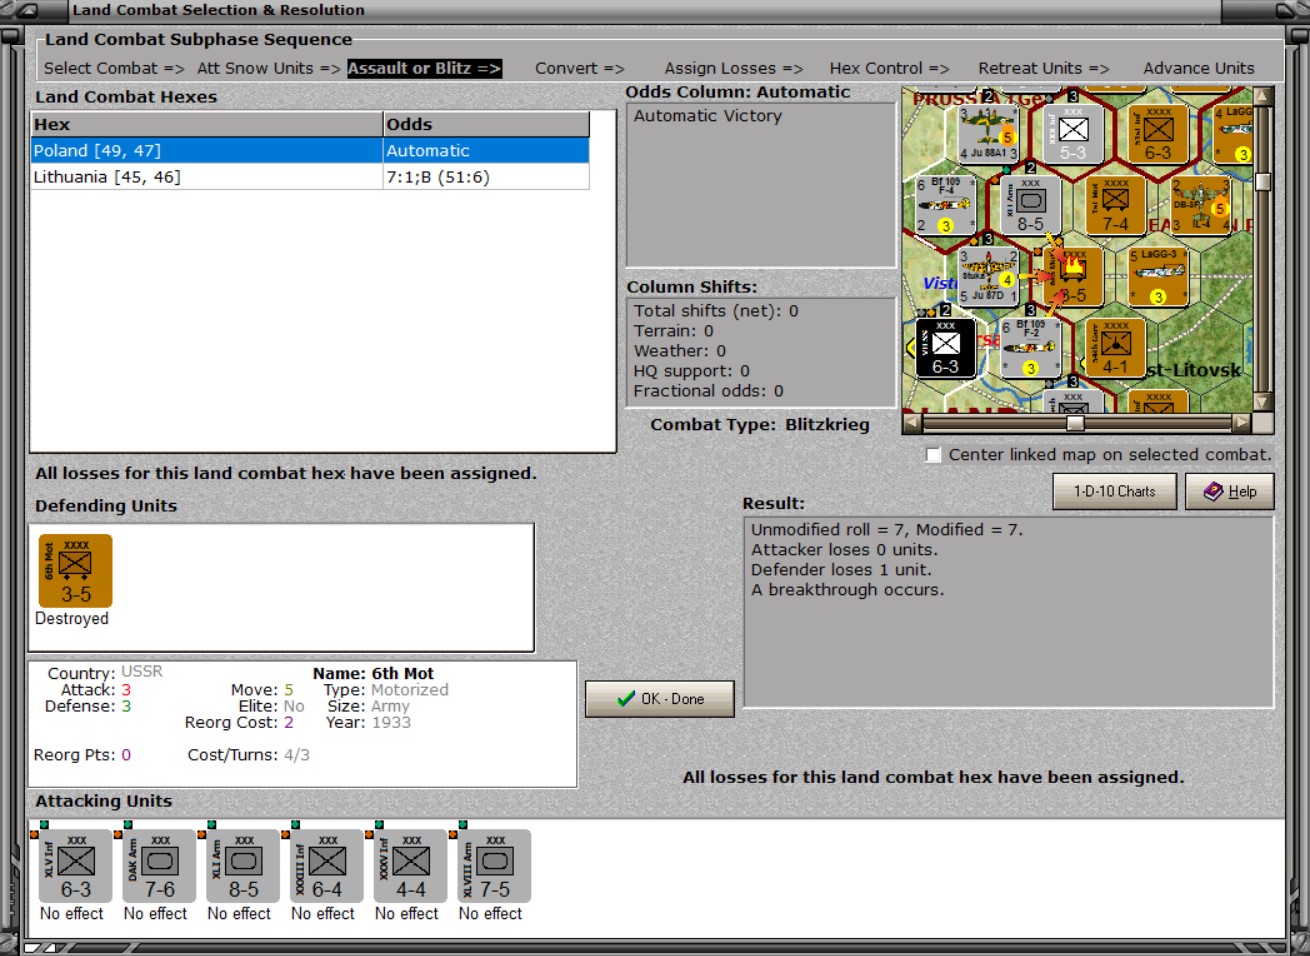Open the Help button
The image size is (1310, 956).
click(x=1230, y=491)
